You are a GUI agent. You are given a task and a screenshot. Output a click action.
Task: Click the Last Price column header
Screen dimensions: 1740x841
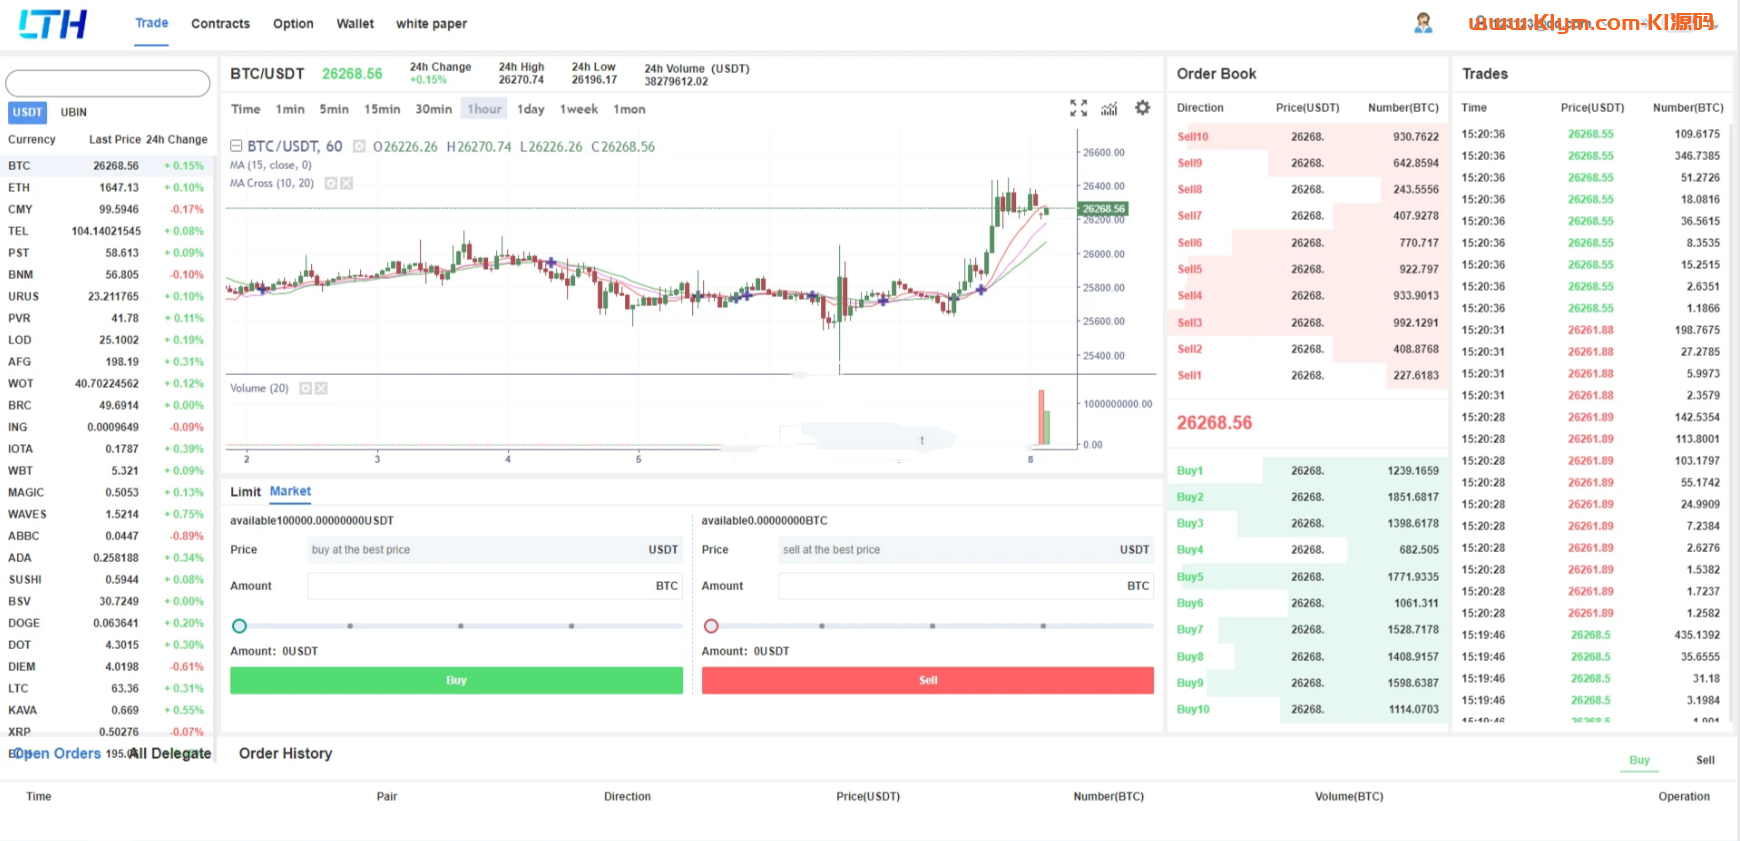(115, 140)
